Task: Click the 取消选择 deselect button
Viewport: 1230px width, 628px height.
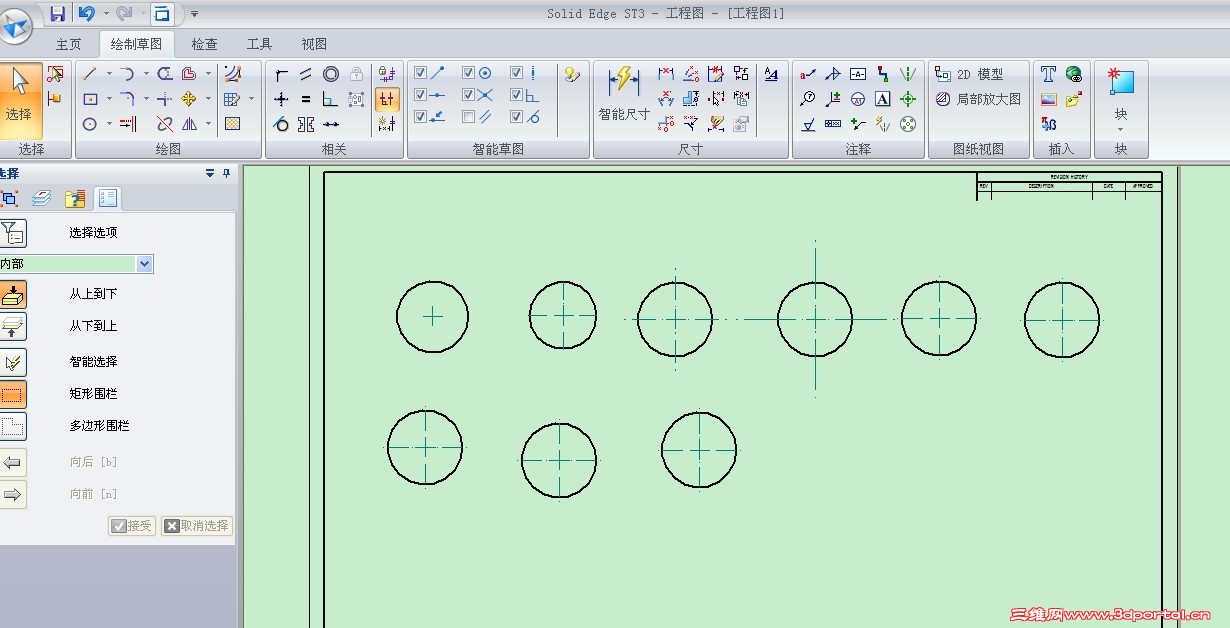Action: point(197,525)
